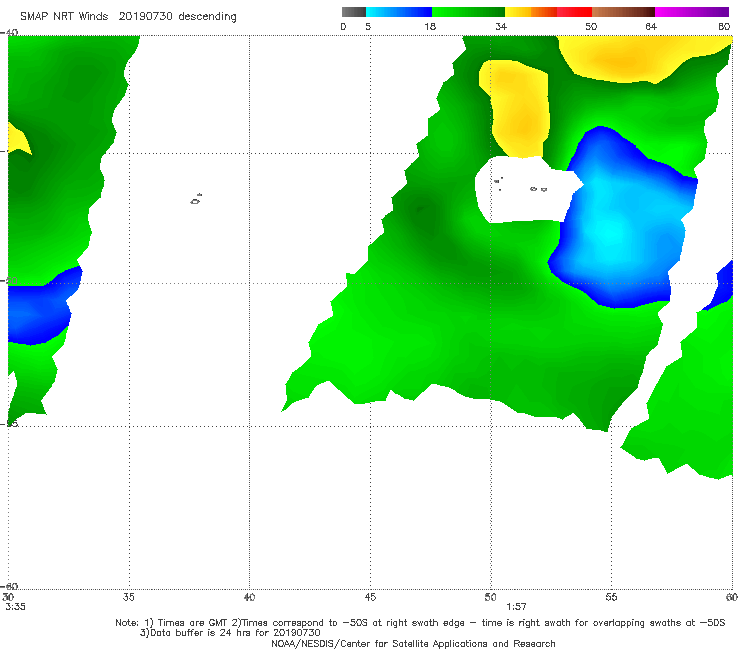Click the color bar label "80"

tap(724, 26)
